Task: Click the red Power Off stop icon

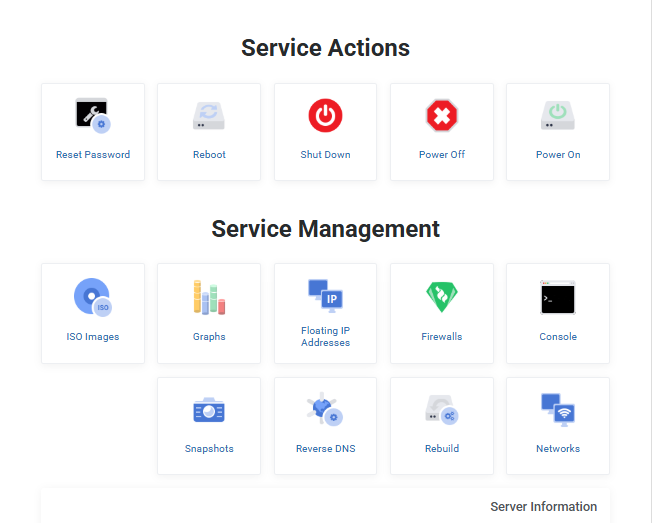Action: click(441, 116)
